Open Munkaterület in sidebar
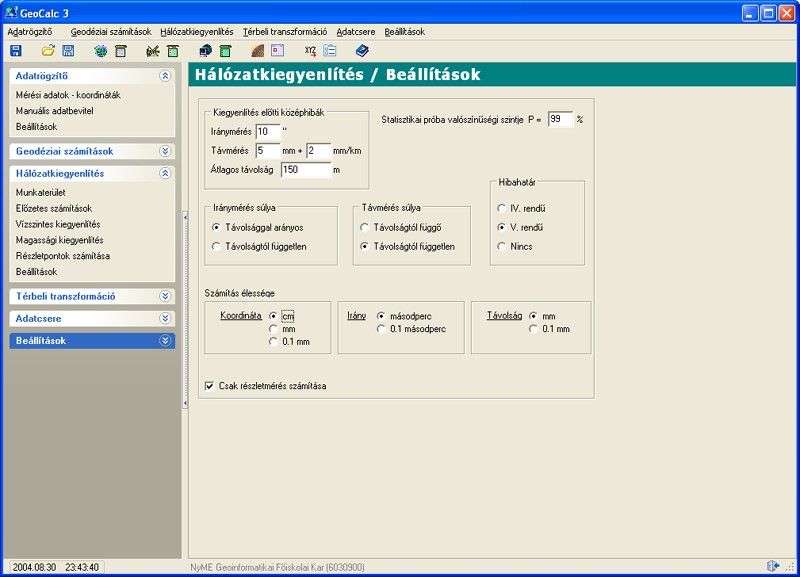800x577 pixels. coord(40,192)
